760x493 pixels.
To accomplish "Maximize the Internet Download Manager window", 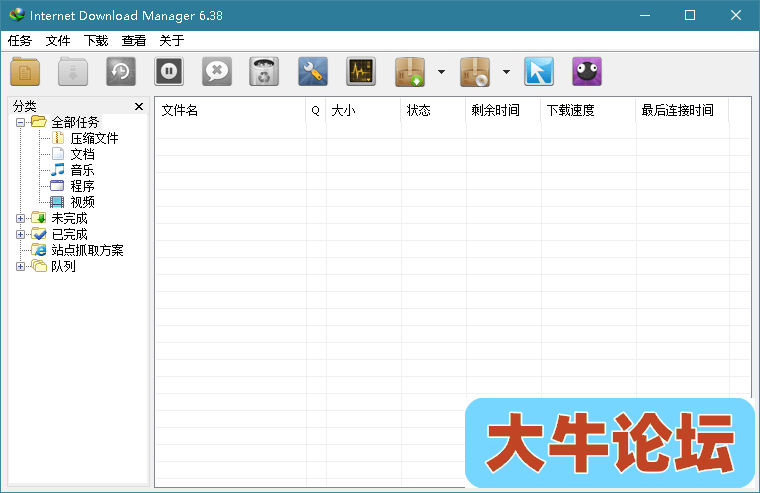I will (x=690, y=15).
